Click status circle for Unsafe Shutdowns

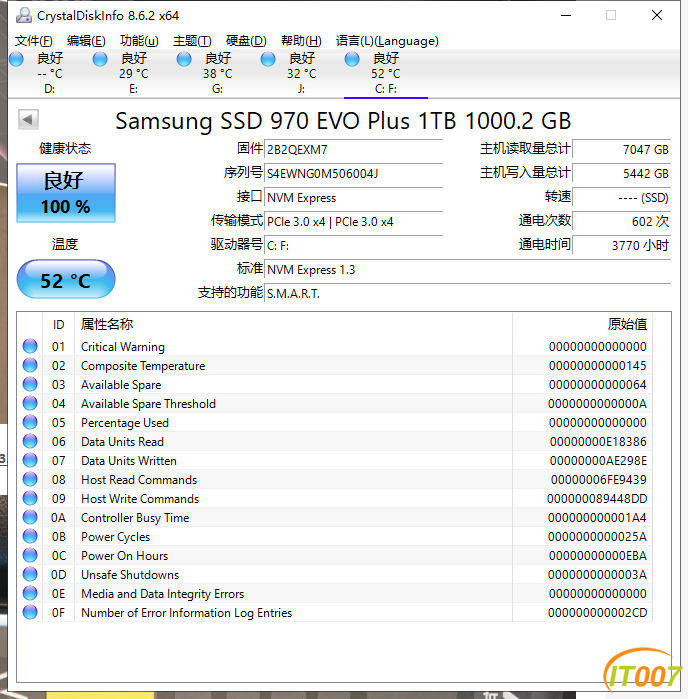click(x=30, y=575)
